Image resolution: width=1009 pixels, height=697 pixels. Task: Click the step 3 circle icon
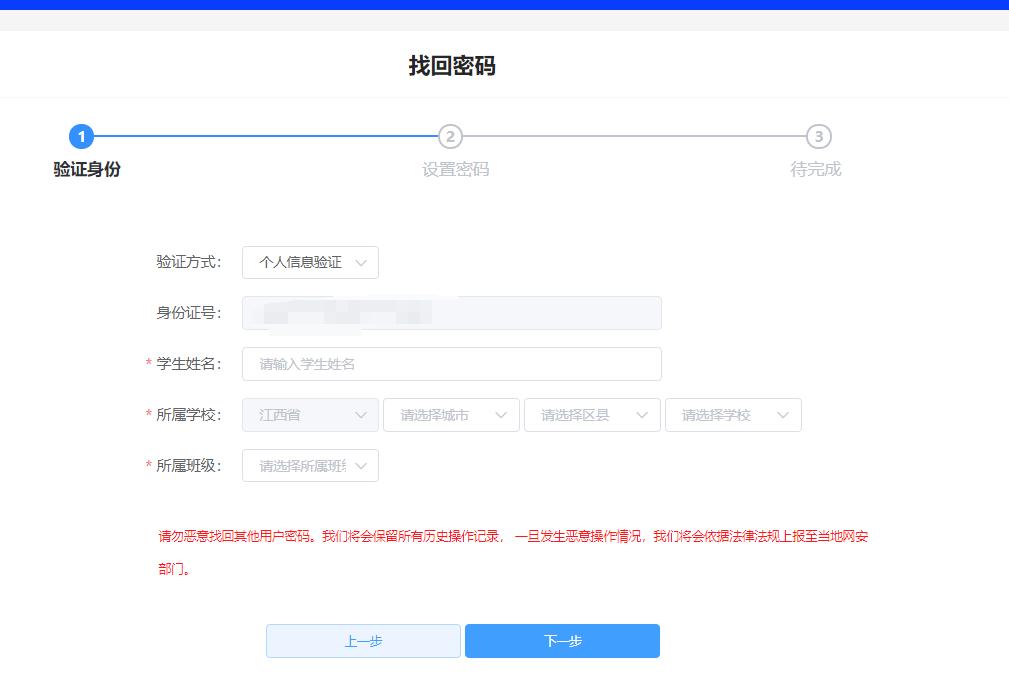[x=819, y=137]
